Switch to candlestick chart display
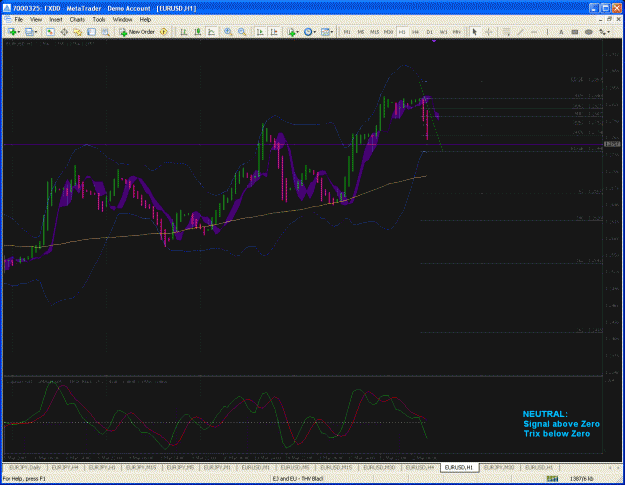This screenshot has height=485, width=625. pyautogui.click(x=197, y=32)
